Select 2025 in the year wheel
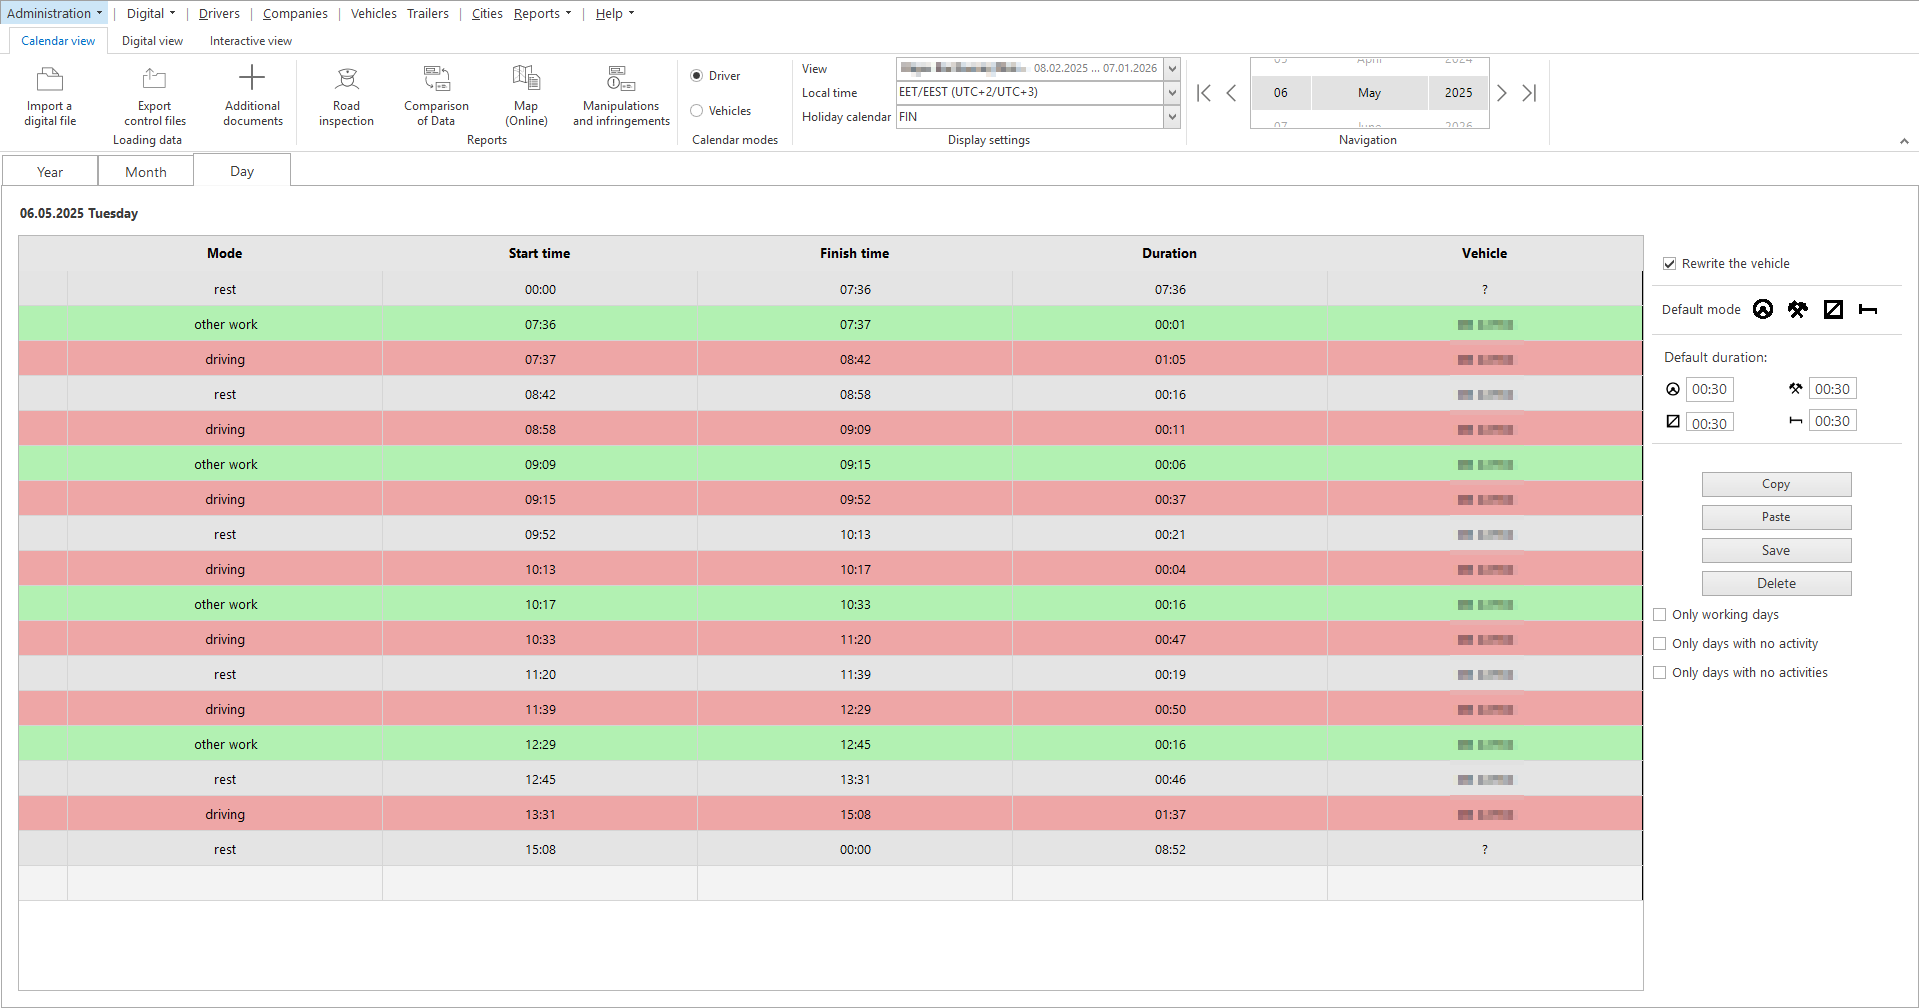Screen dimensions: 1919x1008 (x=1458, y=93)
